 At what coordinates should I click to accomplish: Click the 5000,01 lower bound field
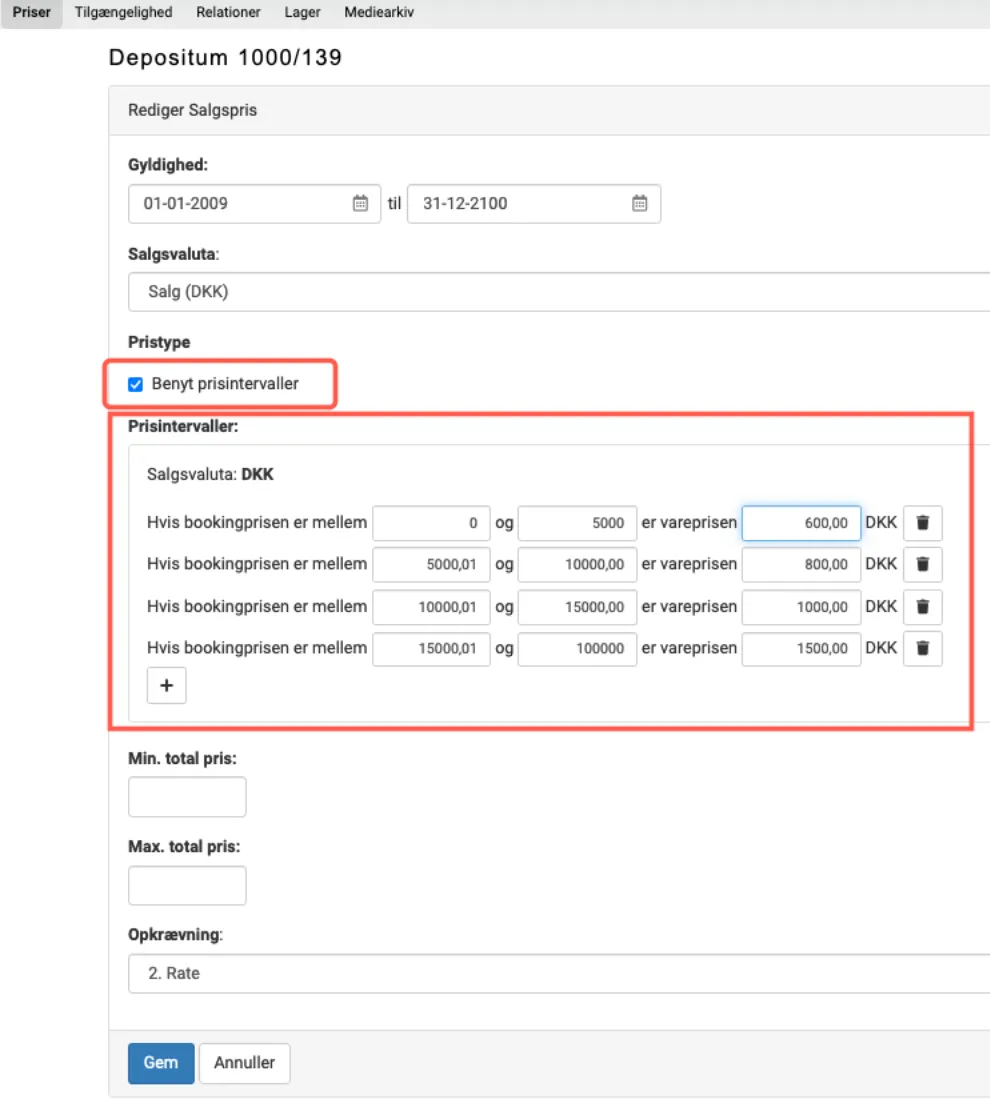pos(431,565)
